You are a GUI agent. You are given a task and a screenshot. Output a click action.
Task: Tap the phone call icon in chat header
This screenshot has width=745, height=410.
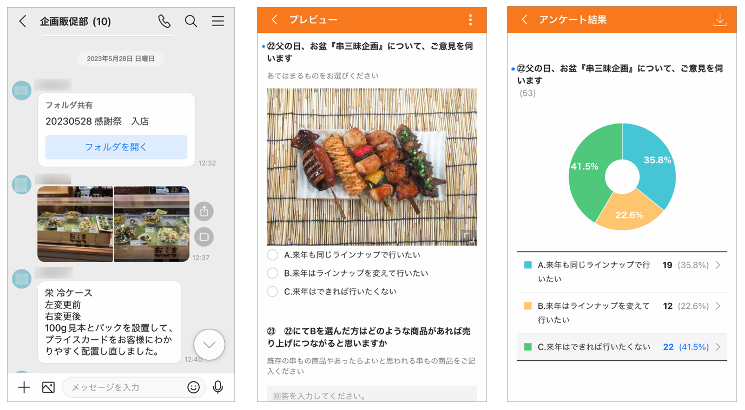tap(164, 21)
